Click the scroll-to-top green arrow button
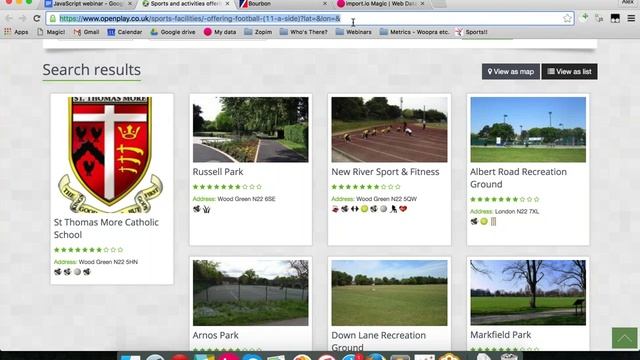Image resolution: width=640 pixels, height=360 pixels. pos(624,338)
